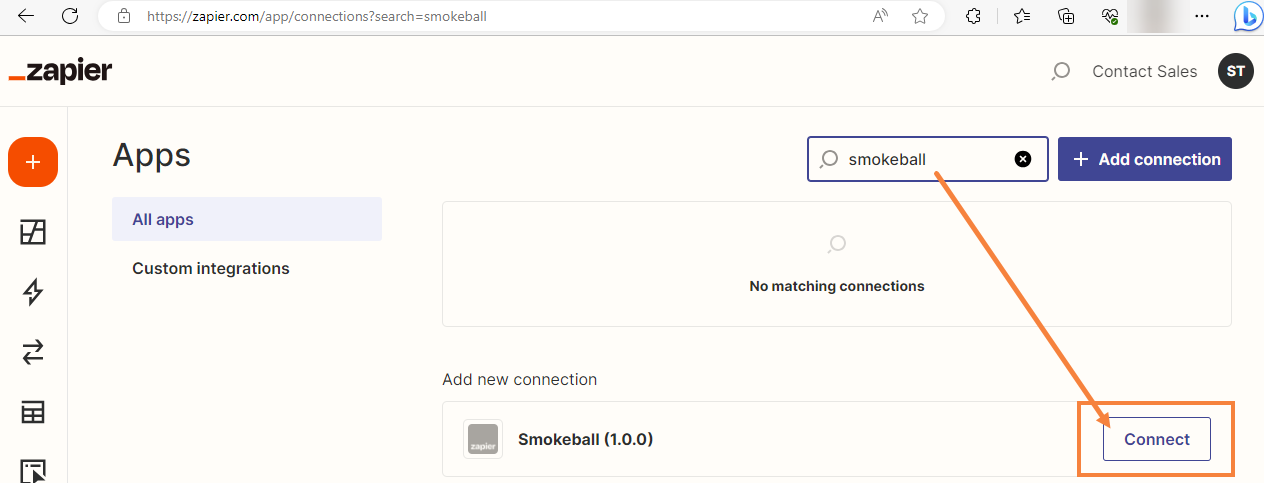This screenshot has width=1264, height=483.
Task: Go to Zapier home logo
Action: tap(60, 71)
